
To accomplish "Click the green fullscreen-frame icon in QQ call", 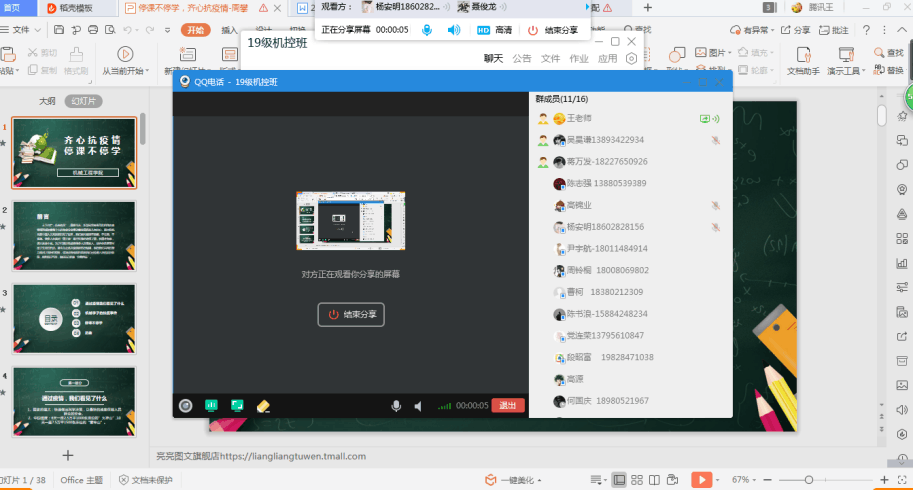I will 237,406.
